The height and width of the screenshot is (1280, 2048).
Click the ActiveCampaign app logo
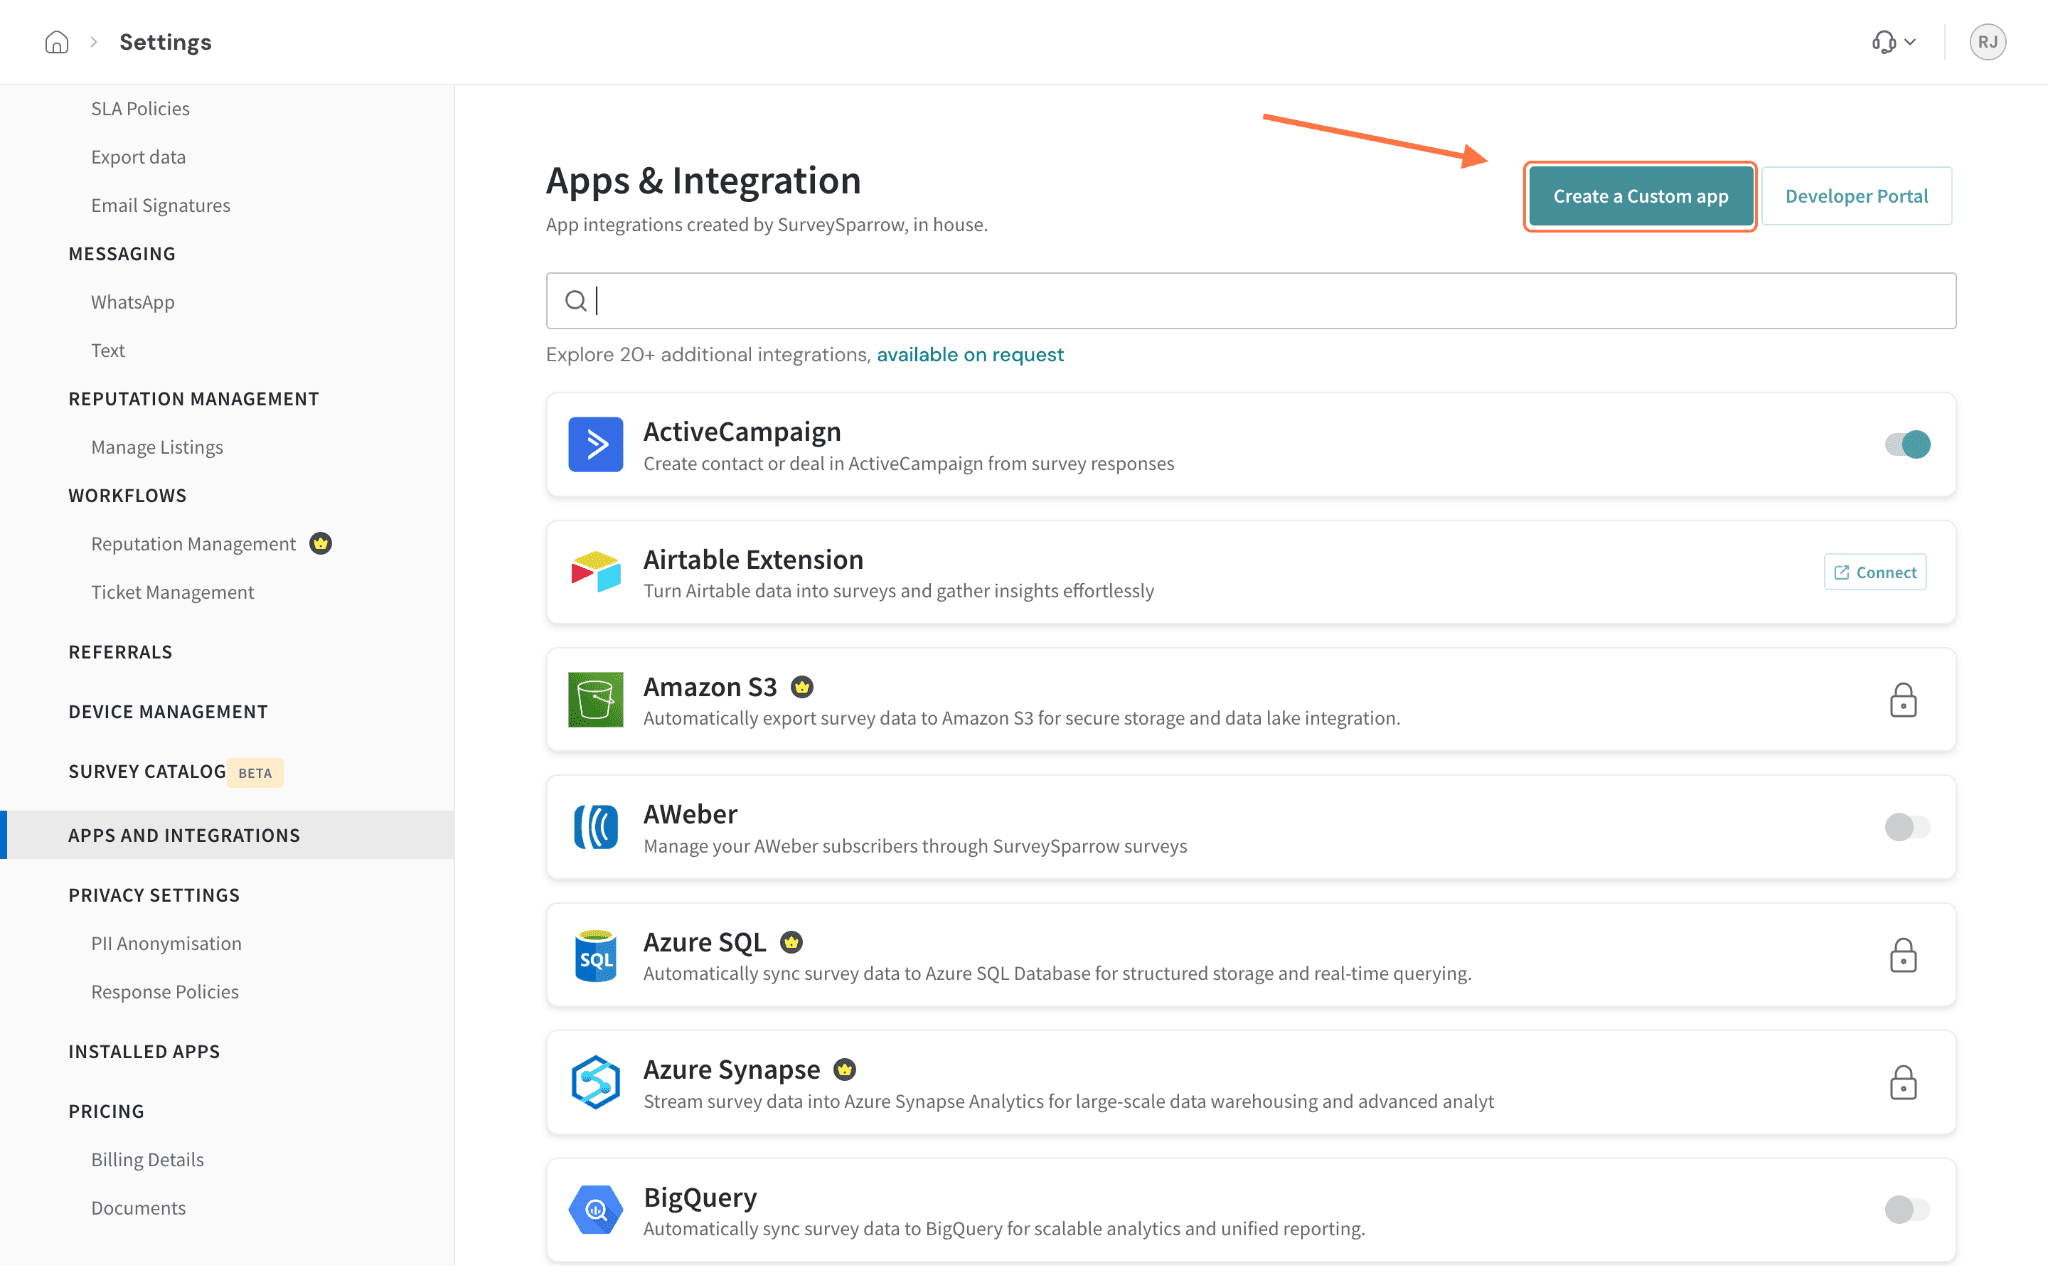pyautogui.click(x=596, y=444)
